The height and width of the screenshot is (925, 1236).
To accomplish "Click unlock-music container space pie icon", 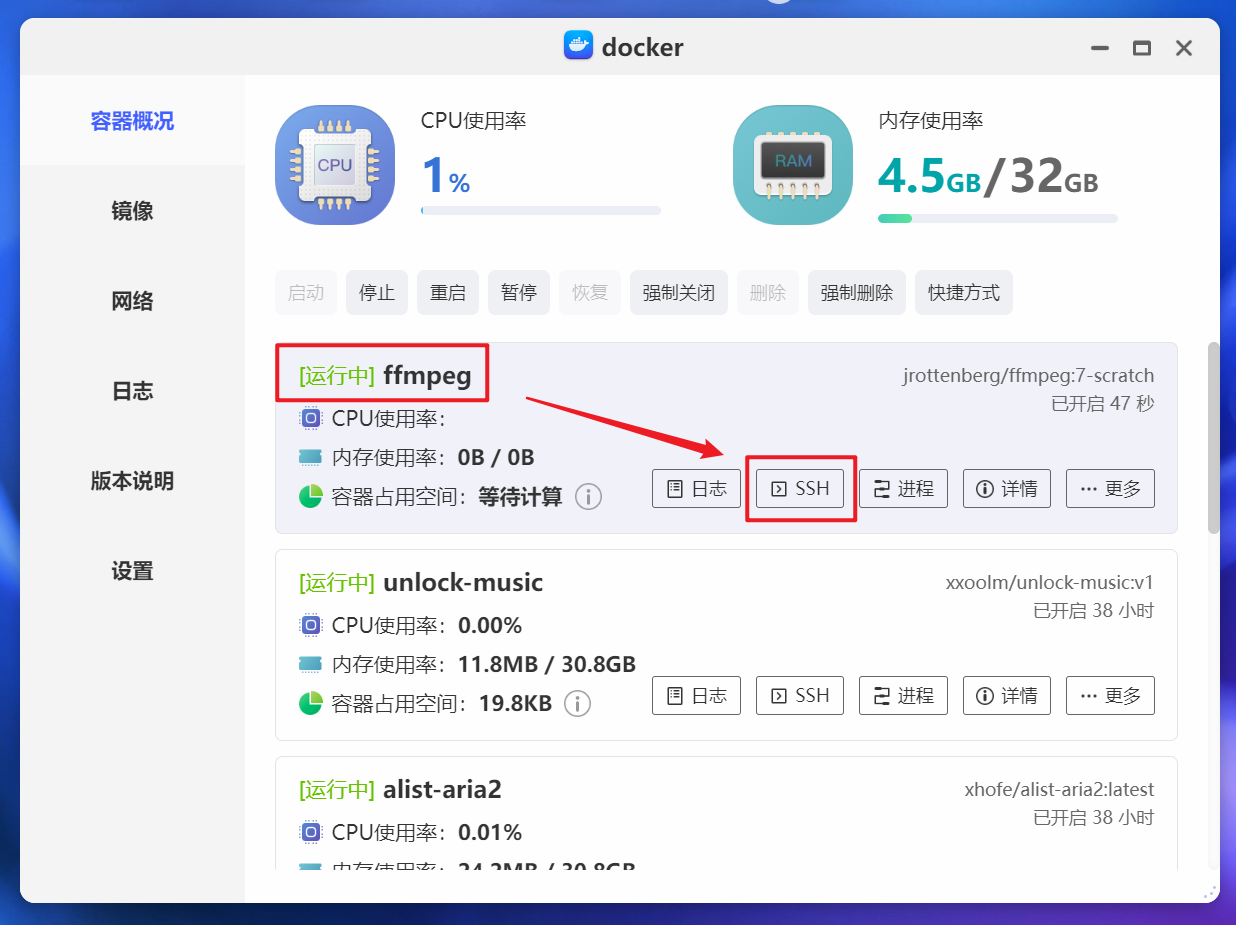I will (x=310, y=703).
